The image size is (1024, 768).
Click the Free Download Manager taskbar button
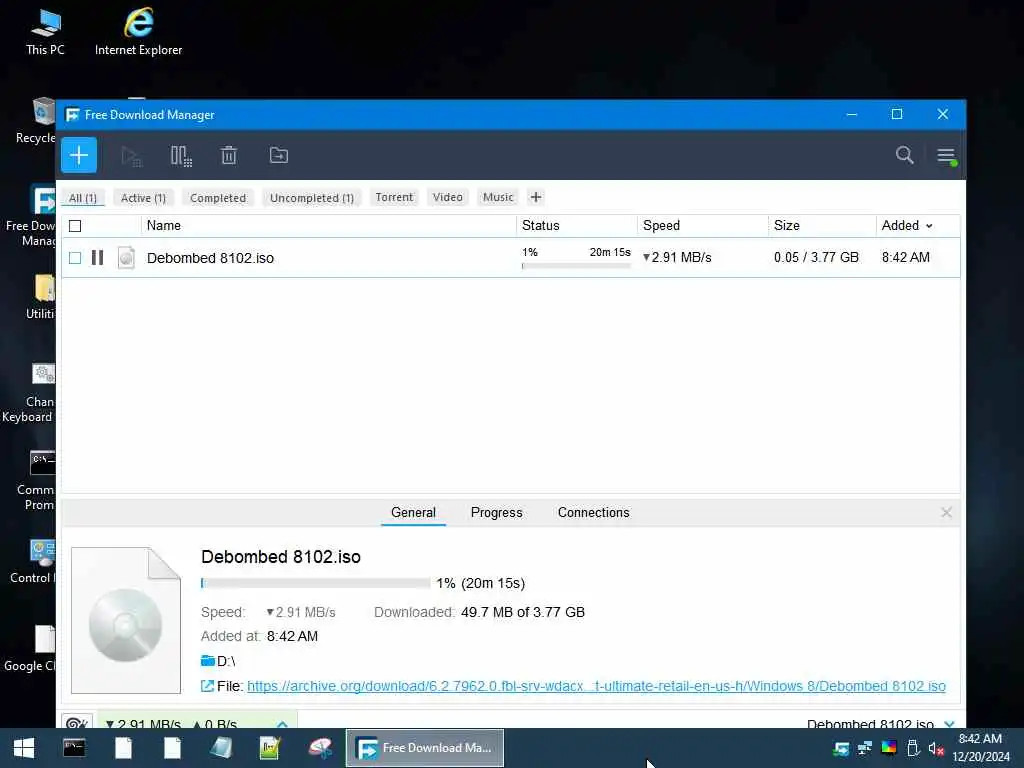(424, 748)
